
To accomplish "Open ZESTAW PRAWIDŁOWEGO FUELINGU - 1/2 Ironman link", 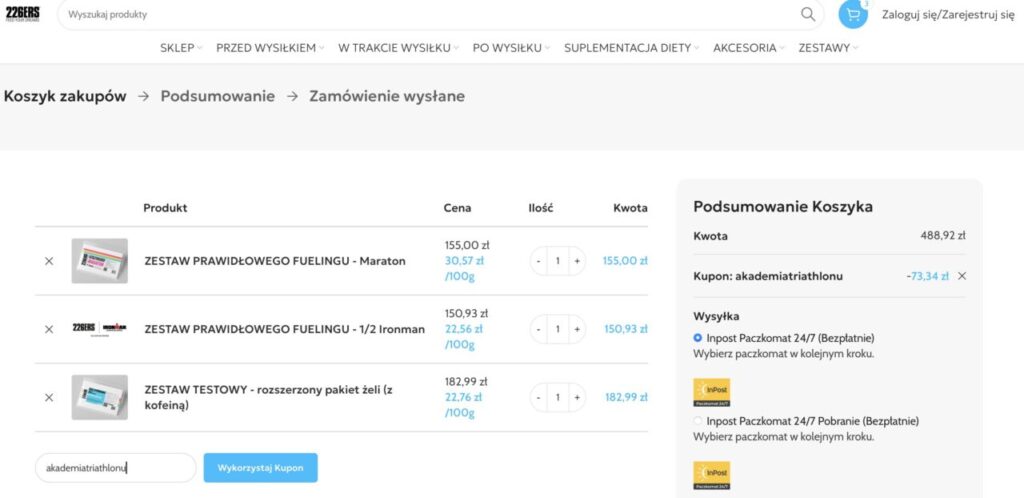I will [285, 329].
